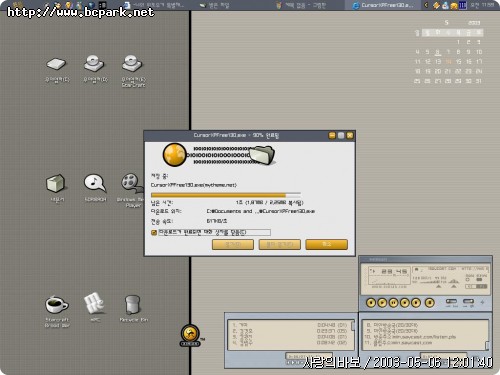The width and height of the screenshot is (500, 375).
Task: Select date 31 in desktop calendar
Action: 479,81
